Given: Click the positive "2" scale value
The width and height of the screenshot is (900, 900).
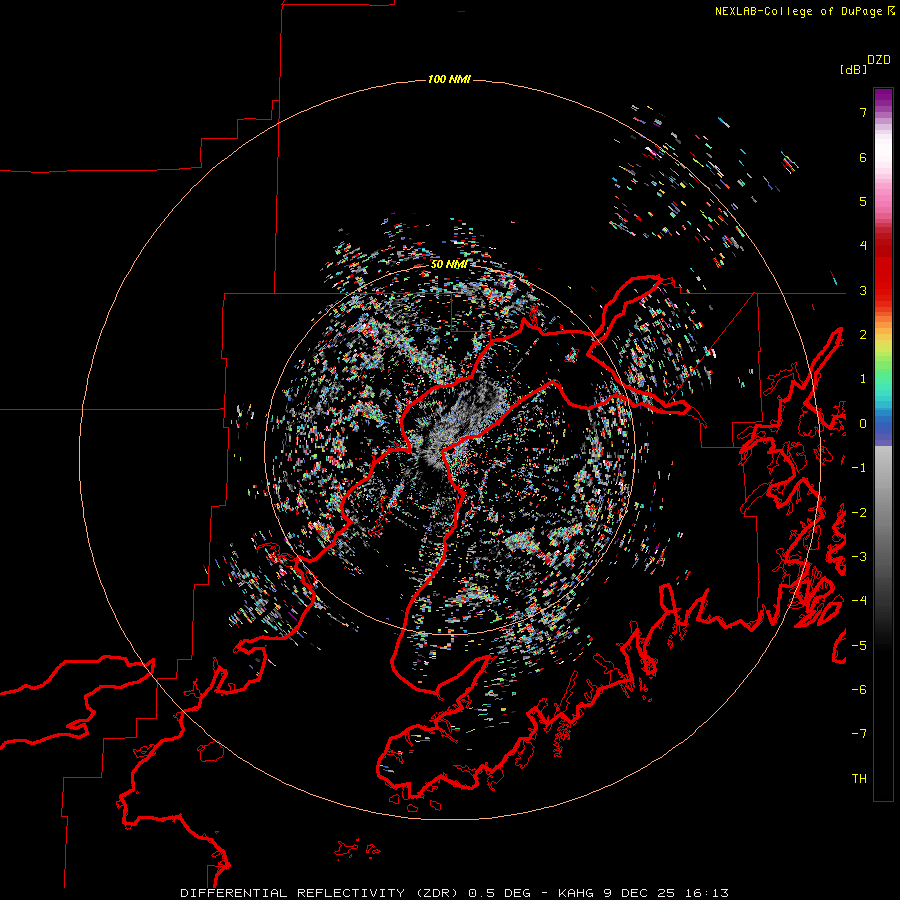Looking at the screenshot, I should point(863,335).
